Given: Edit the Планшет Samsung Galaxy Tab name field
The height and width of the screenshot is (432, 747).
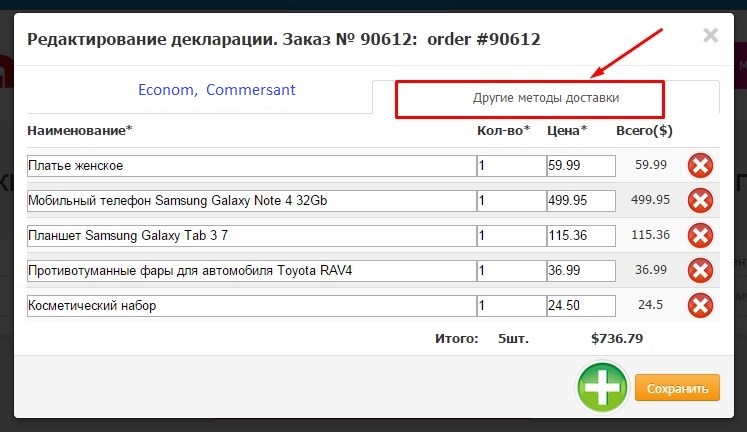Looking at the screenshot, I should coord(251,235).
